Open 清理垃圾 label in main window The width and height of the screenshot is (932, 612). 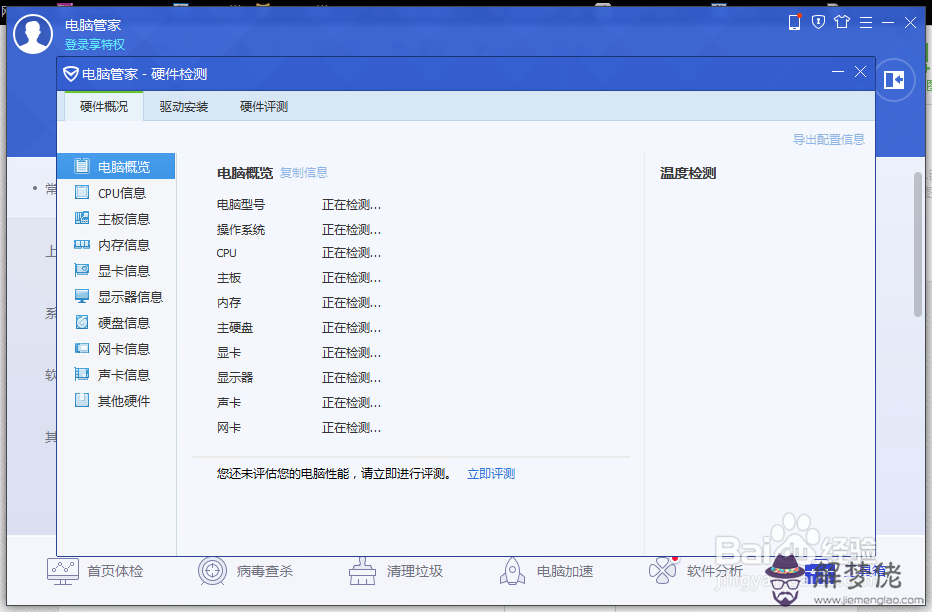pos(415,571)
